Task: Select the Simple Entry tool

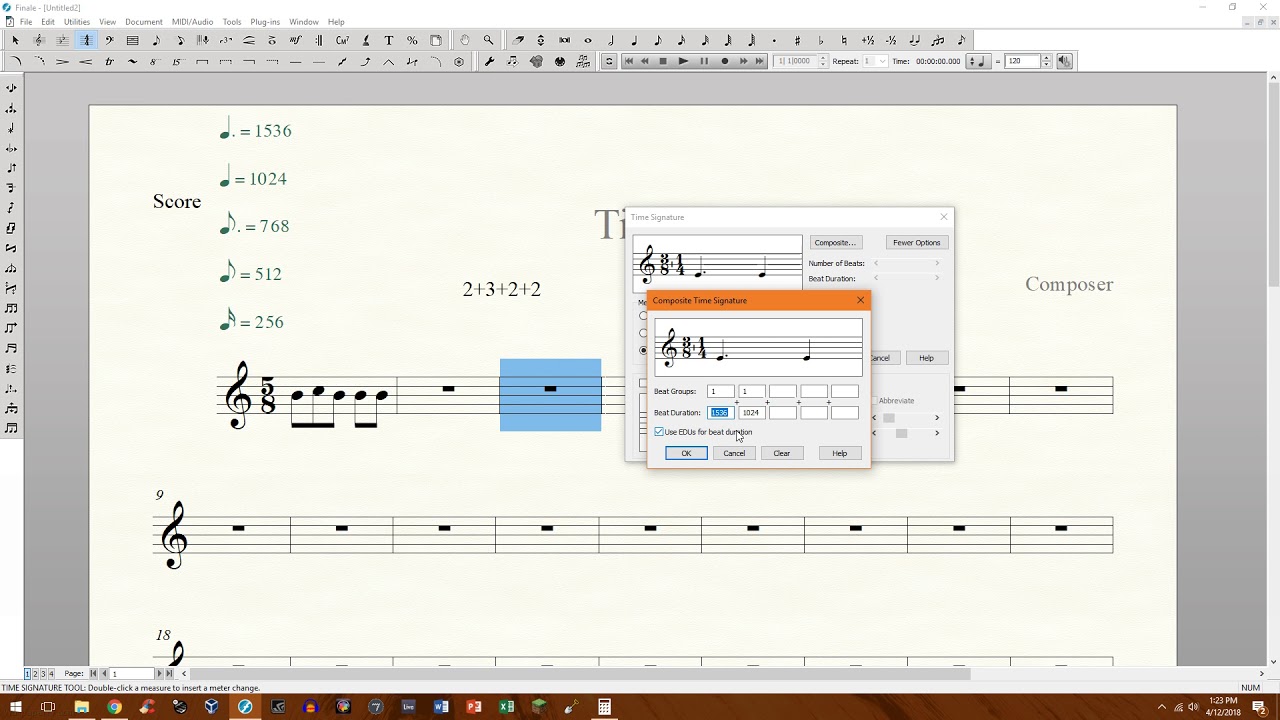Action: point(156,40)
